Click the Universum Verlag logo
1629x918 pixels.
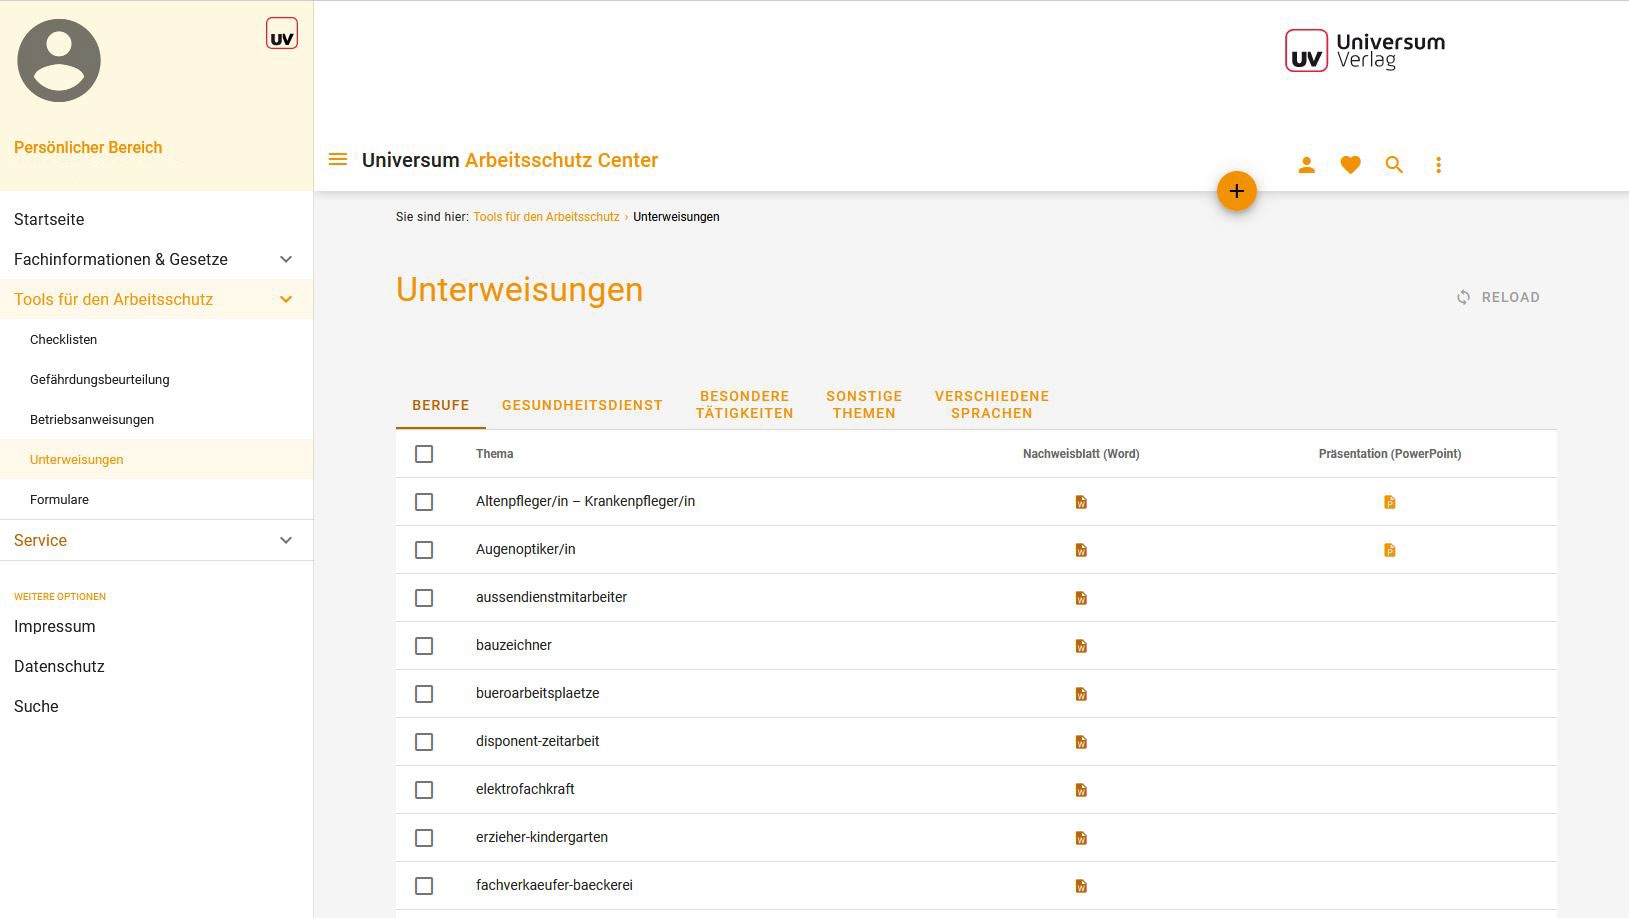[x=1365, y=51]
